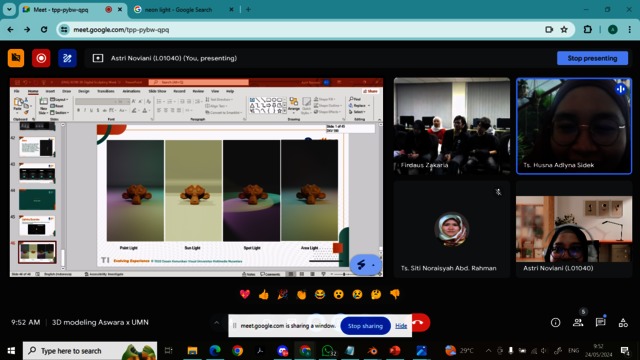Open the activities shapes icon
The height and width of the screenshot is (360, 640).
(623, 322)
